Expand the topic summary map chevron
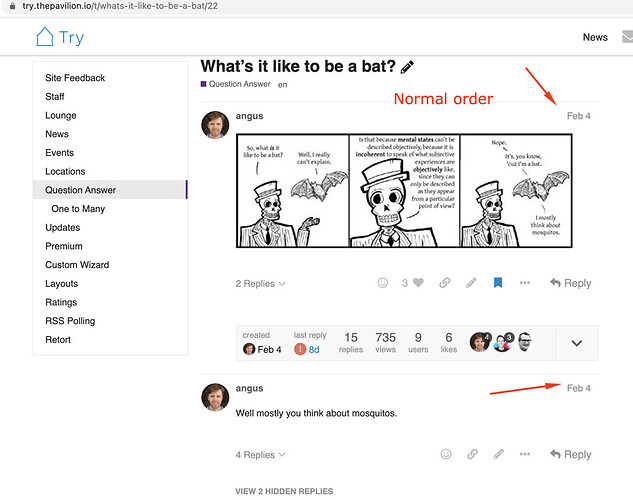 click(x=577, y=343)
